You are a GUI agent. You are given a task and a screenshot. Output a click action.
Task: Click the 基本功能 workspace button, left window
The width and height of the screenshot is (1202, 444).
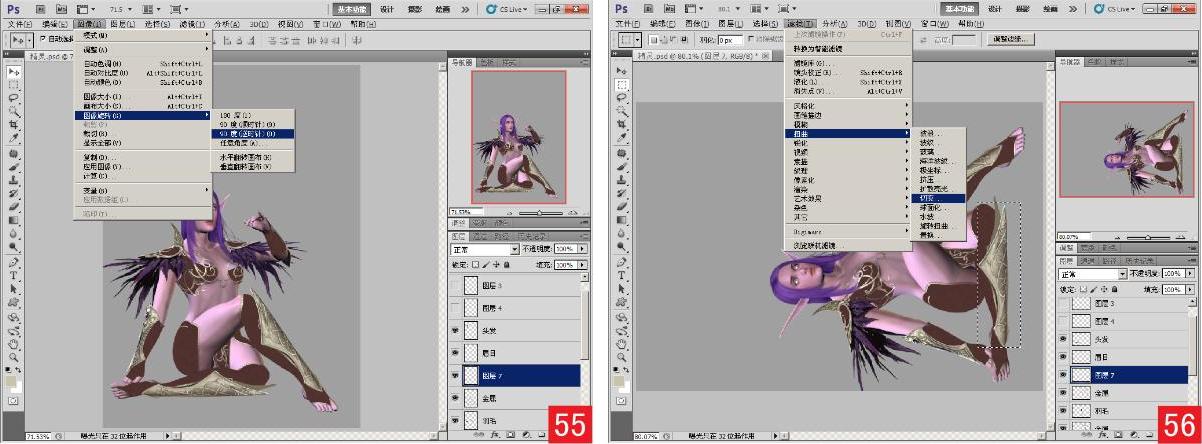[351, 8]
